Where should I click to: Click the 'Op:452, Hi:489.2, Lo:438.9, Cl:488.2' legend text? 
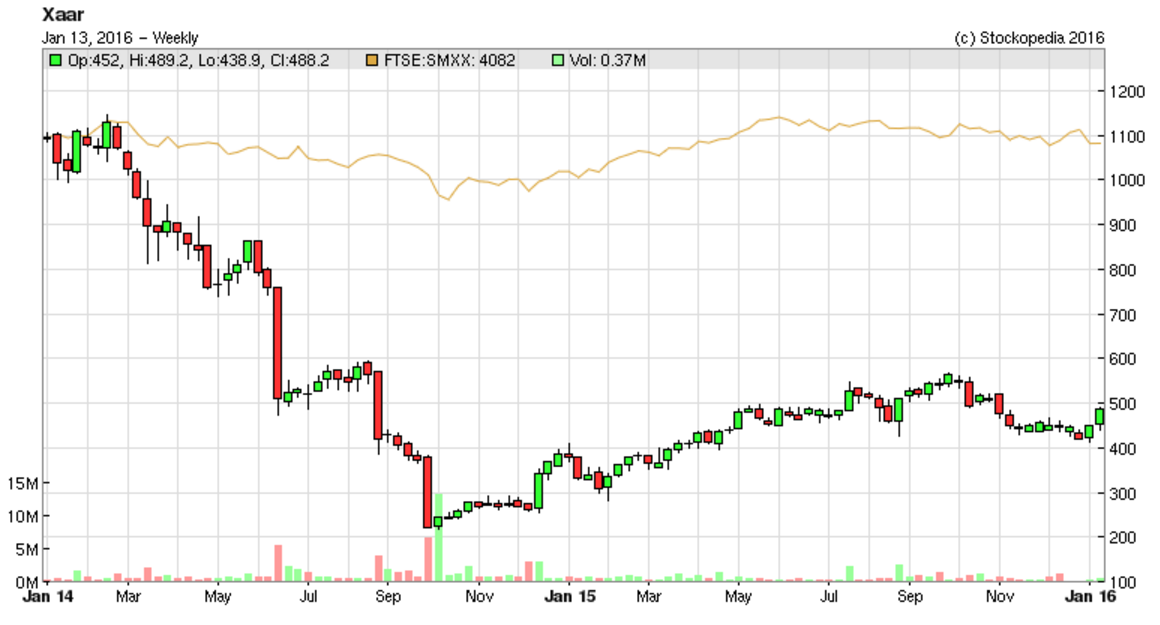(x=198, y=60)
